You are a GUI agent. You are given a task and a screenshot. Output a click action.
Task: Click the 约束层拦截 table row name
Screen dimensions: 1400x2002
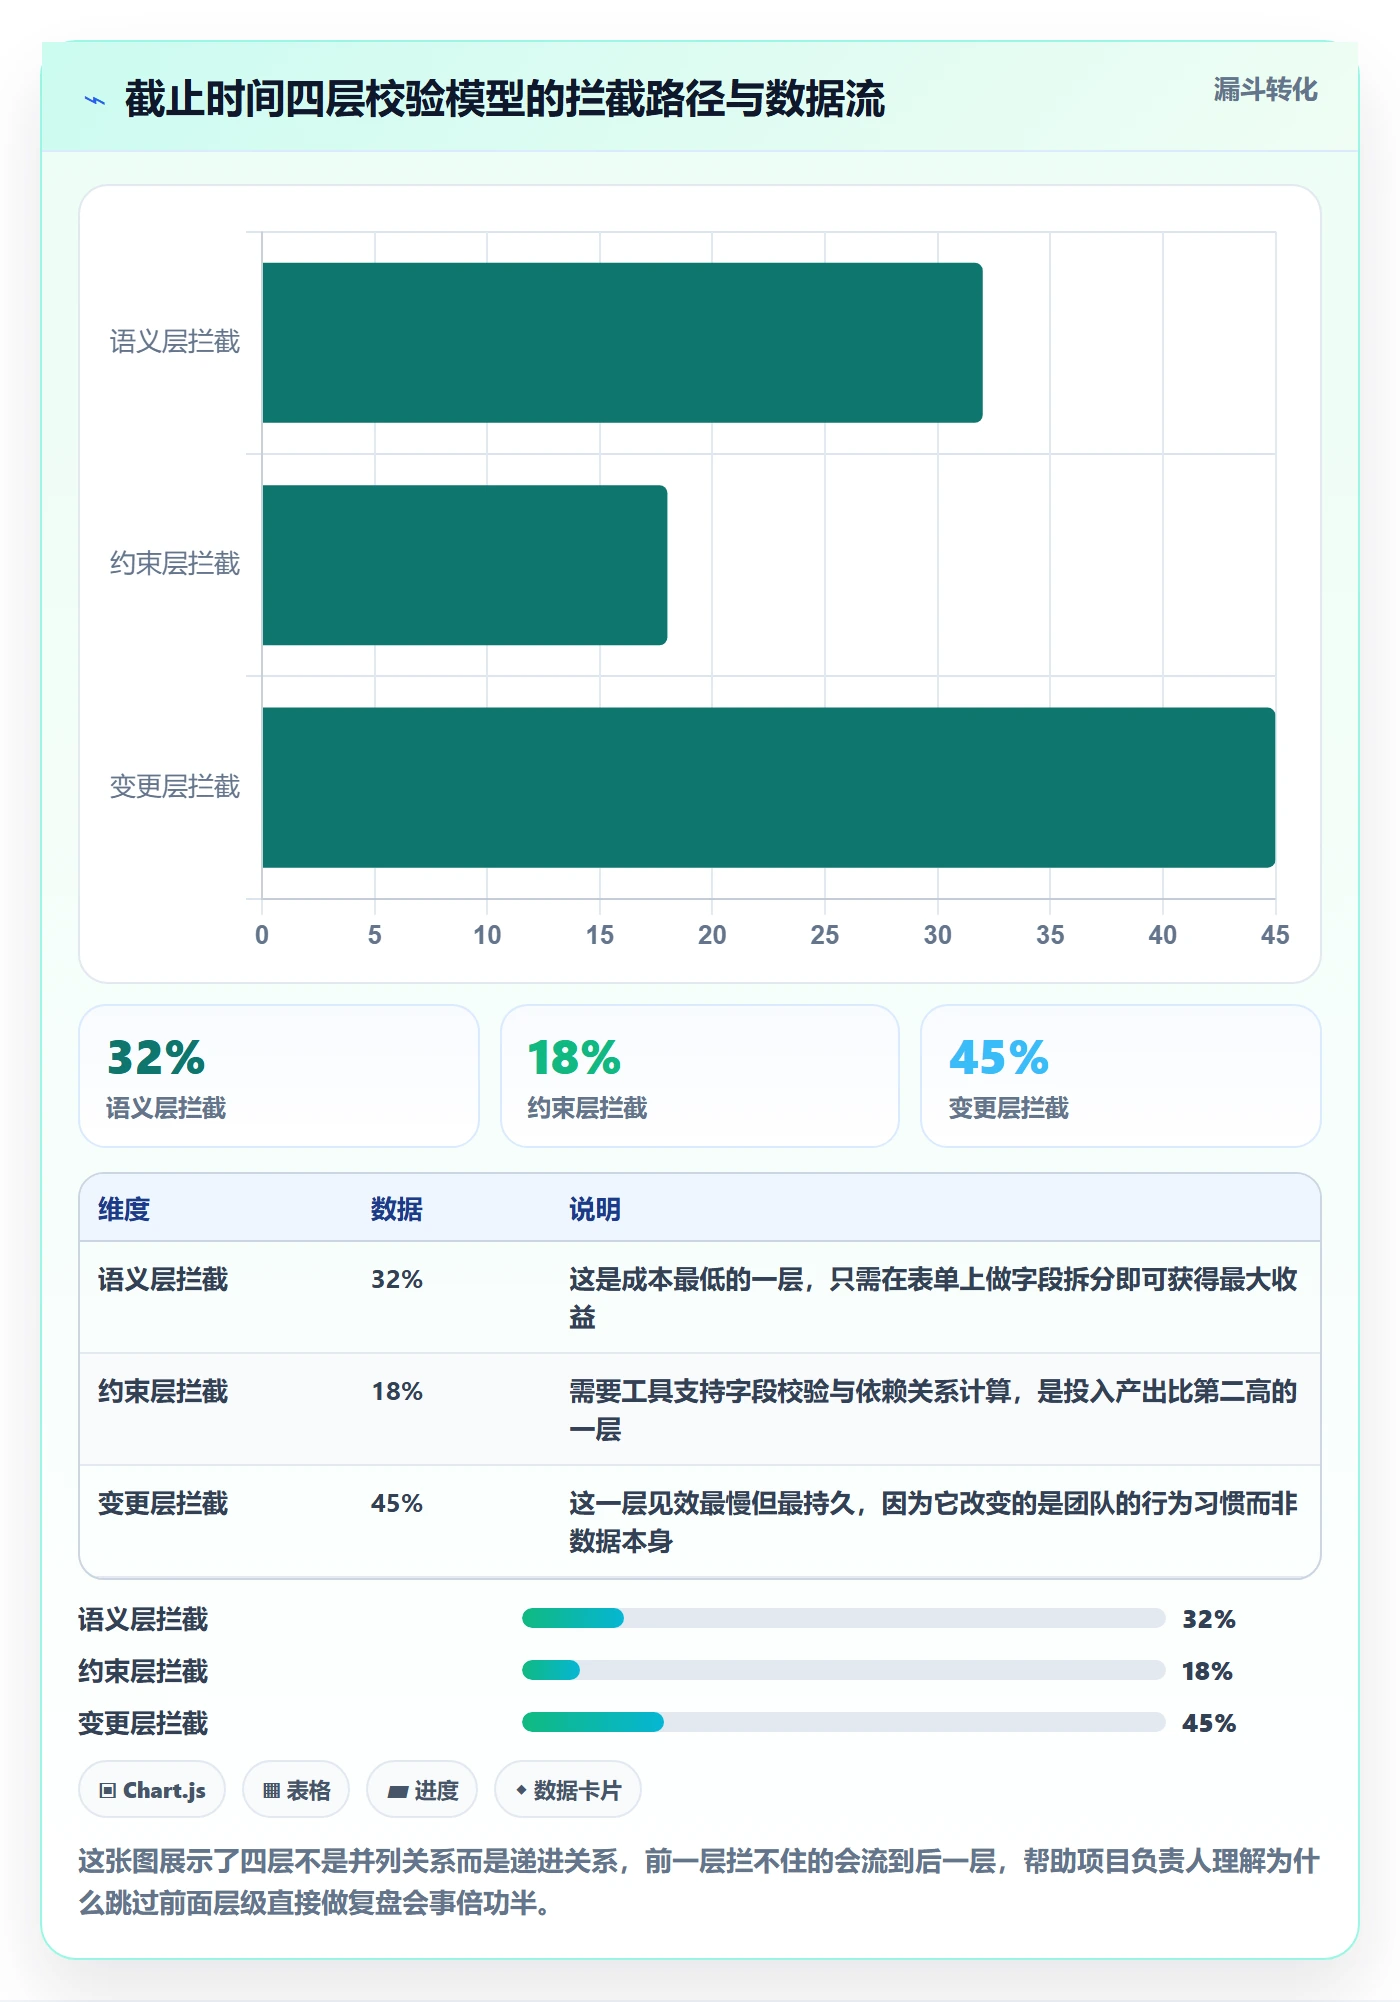[x=163, y=1391]
